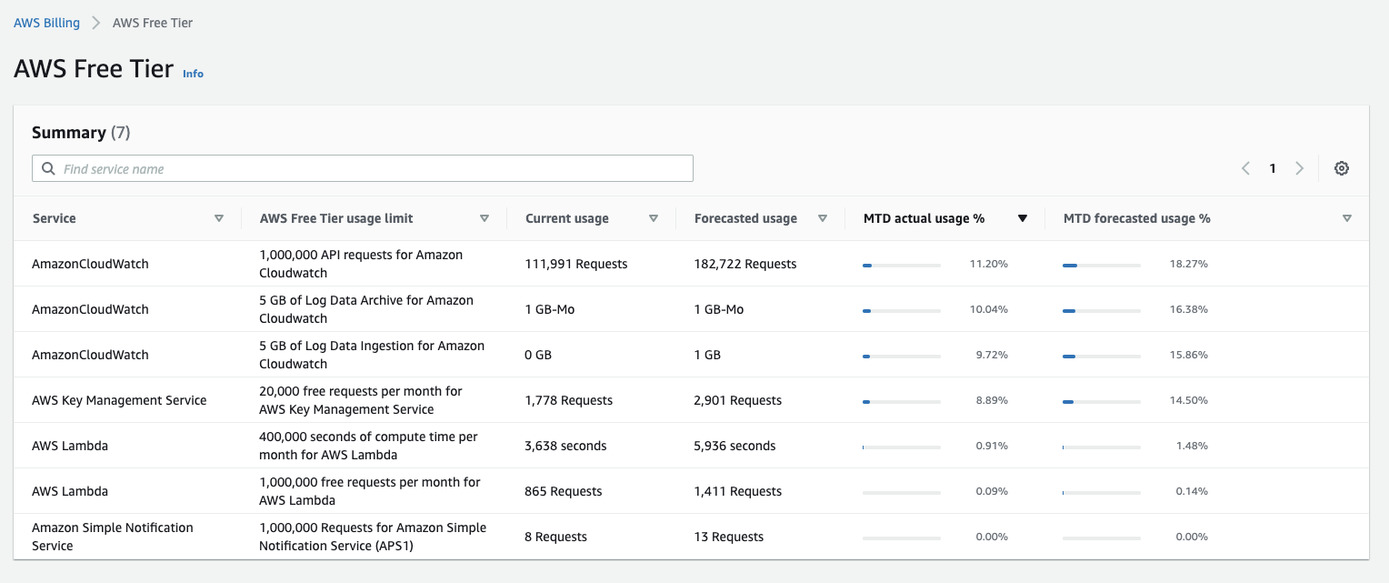Click 13 Requests forecasted cell
The height and width of the screenshot is (583, 1389).
(729, 537)
